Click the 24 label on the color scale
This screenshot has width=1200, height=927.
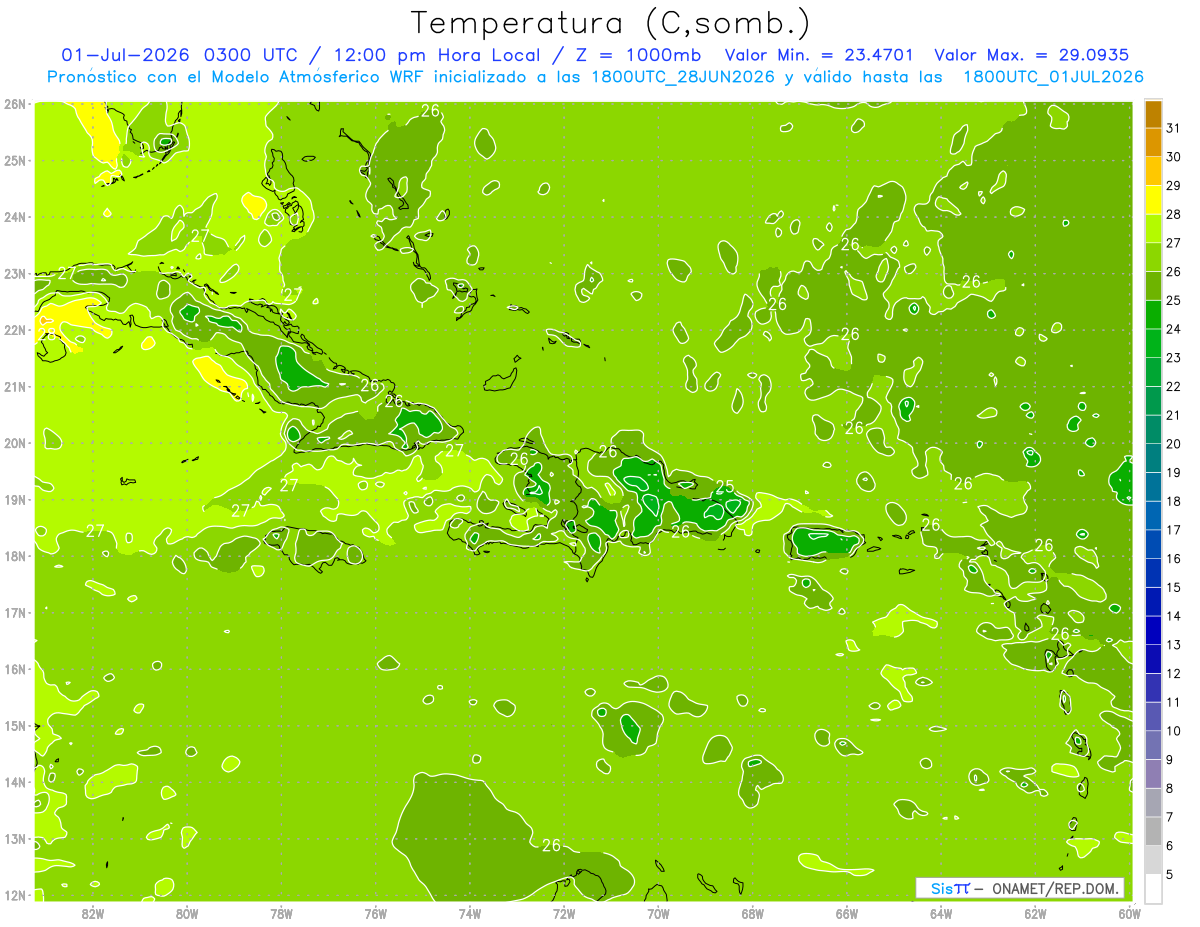[x=1174, y=329]
